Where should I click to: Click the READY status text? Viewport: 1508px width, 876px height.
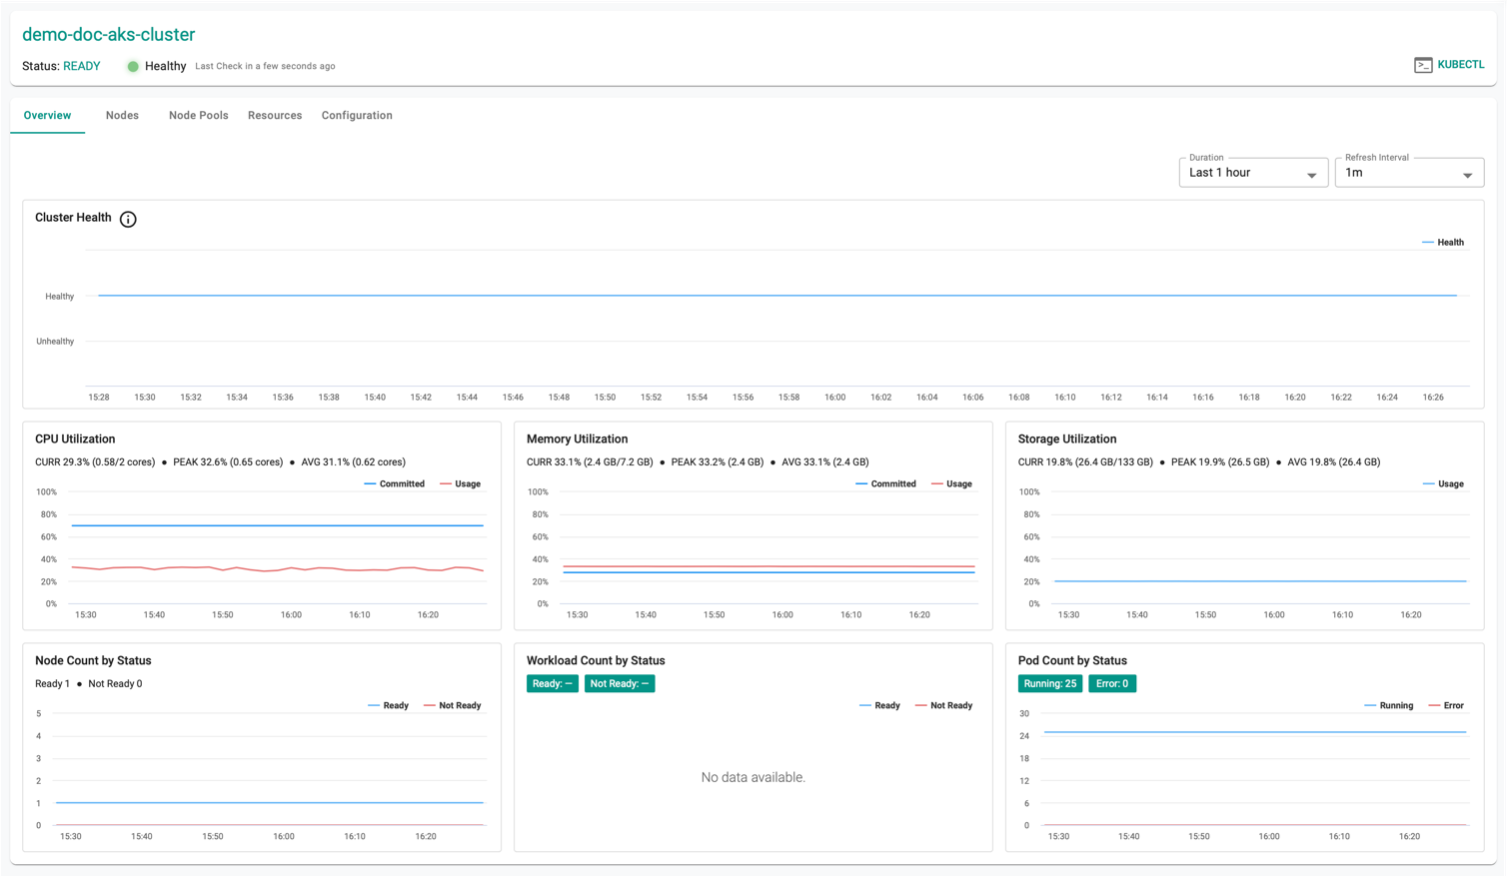82,66
